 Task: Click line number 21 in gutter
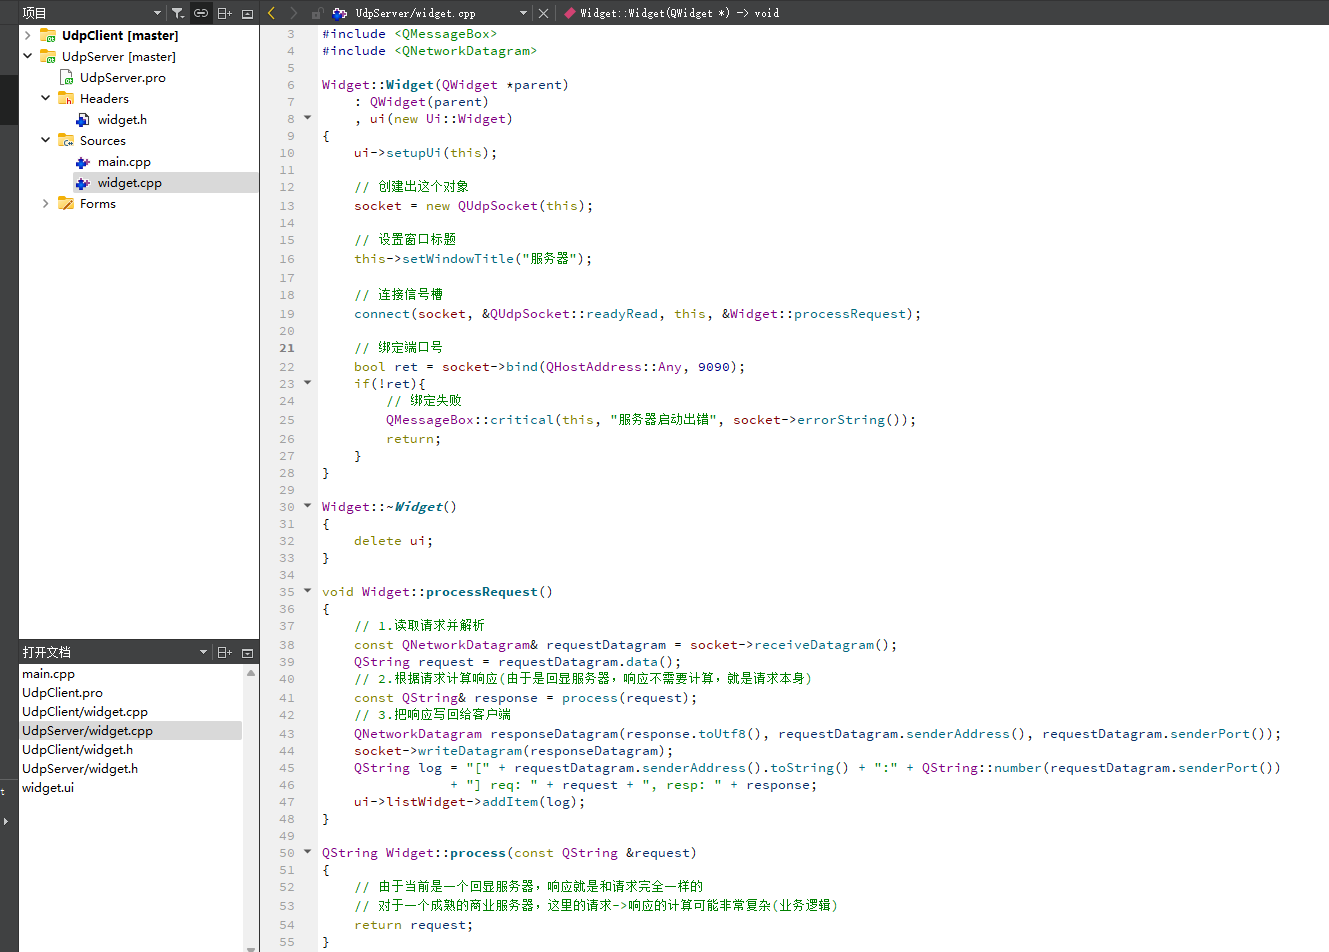click(x=287, y=348)
